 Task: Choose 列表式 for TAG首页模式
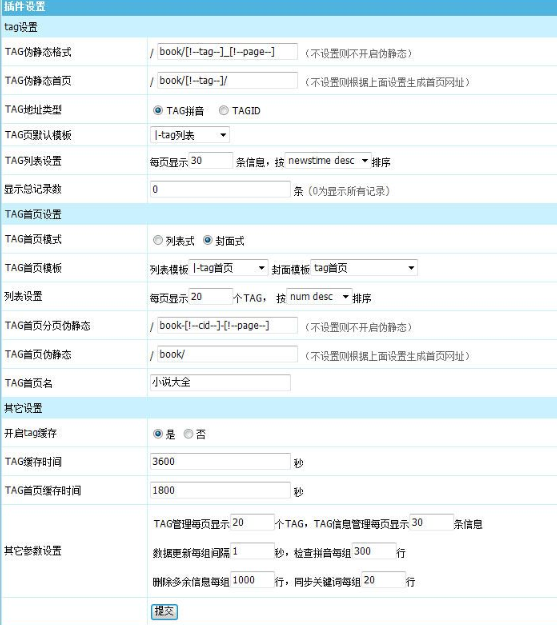point(158,240)
